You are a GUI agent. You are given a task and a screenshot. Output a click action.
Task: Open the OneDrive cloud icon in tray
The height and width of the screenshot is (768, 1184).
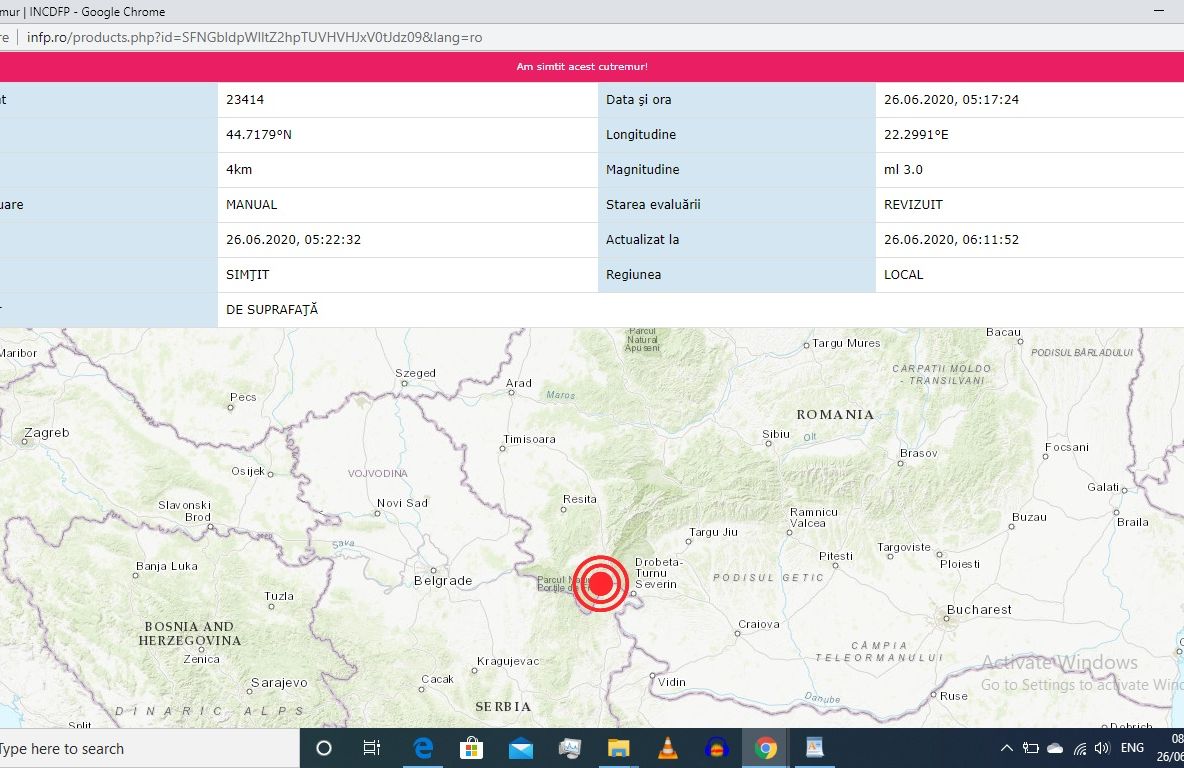(1054, 747)
